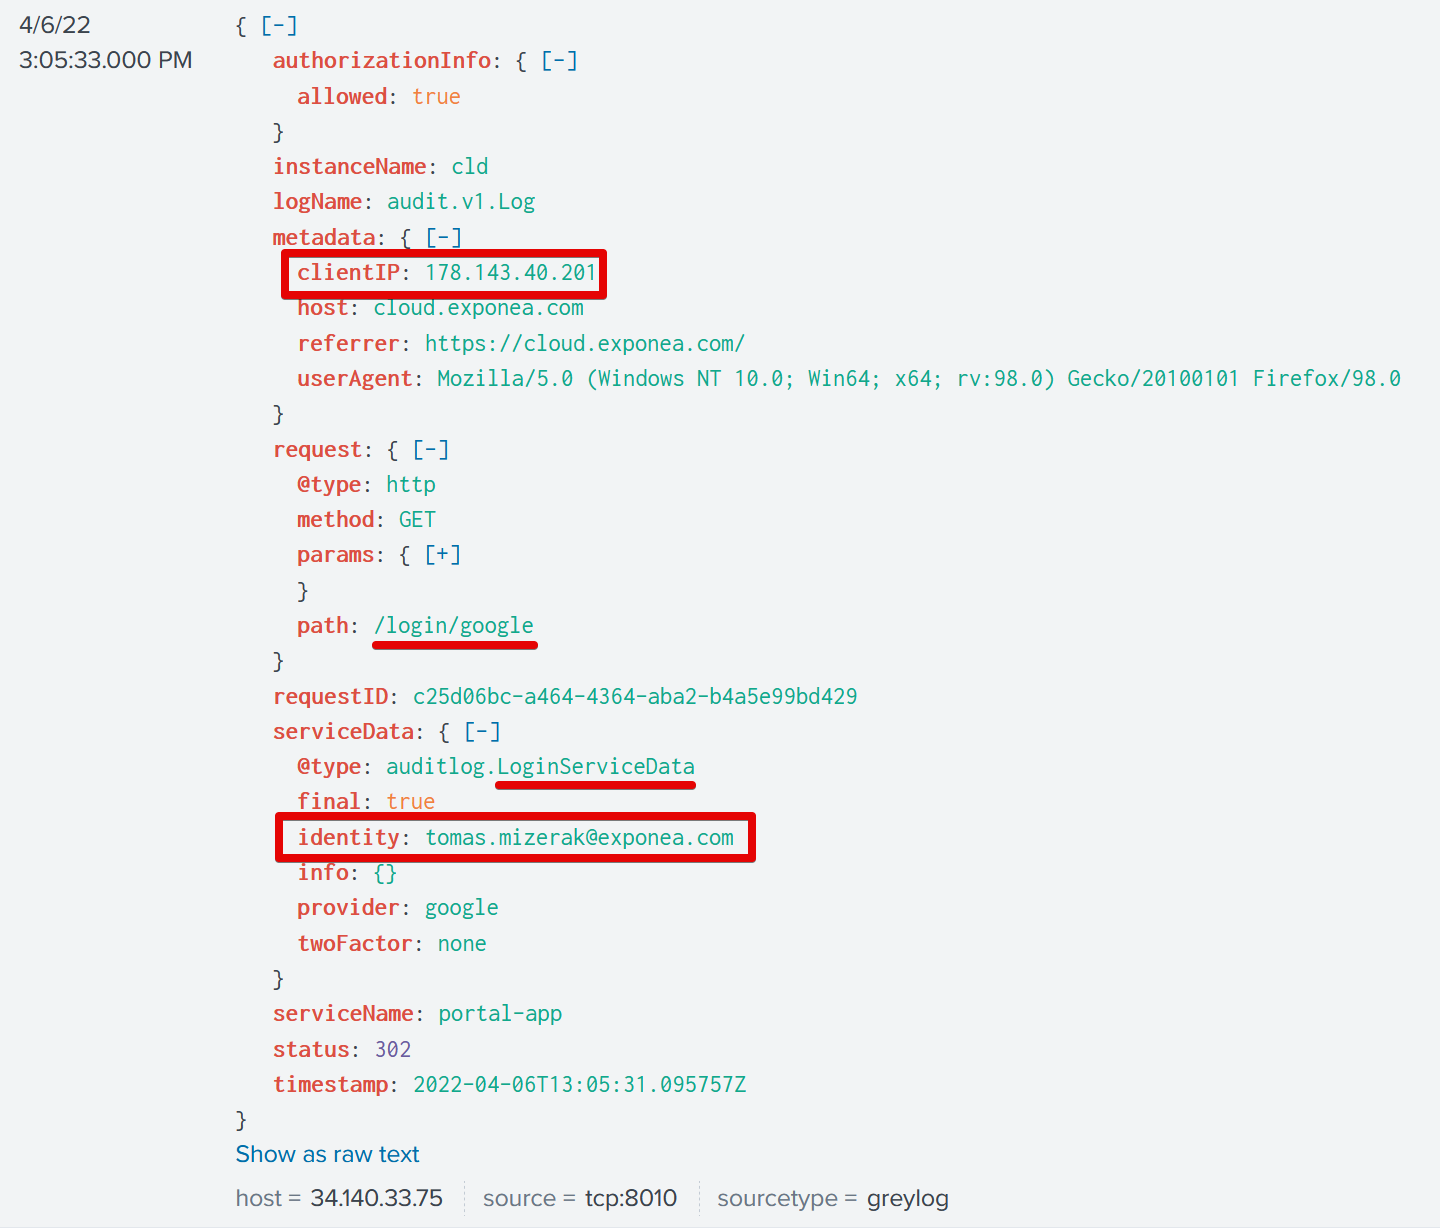Collapse the metadata object

(x=443, y=238)
